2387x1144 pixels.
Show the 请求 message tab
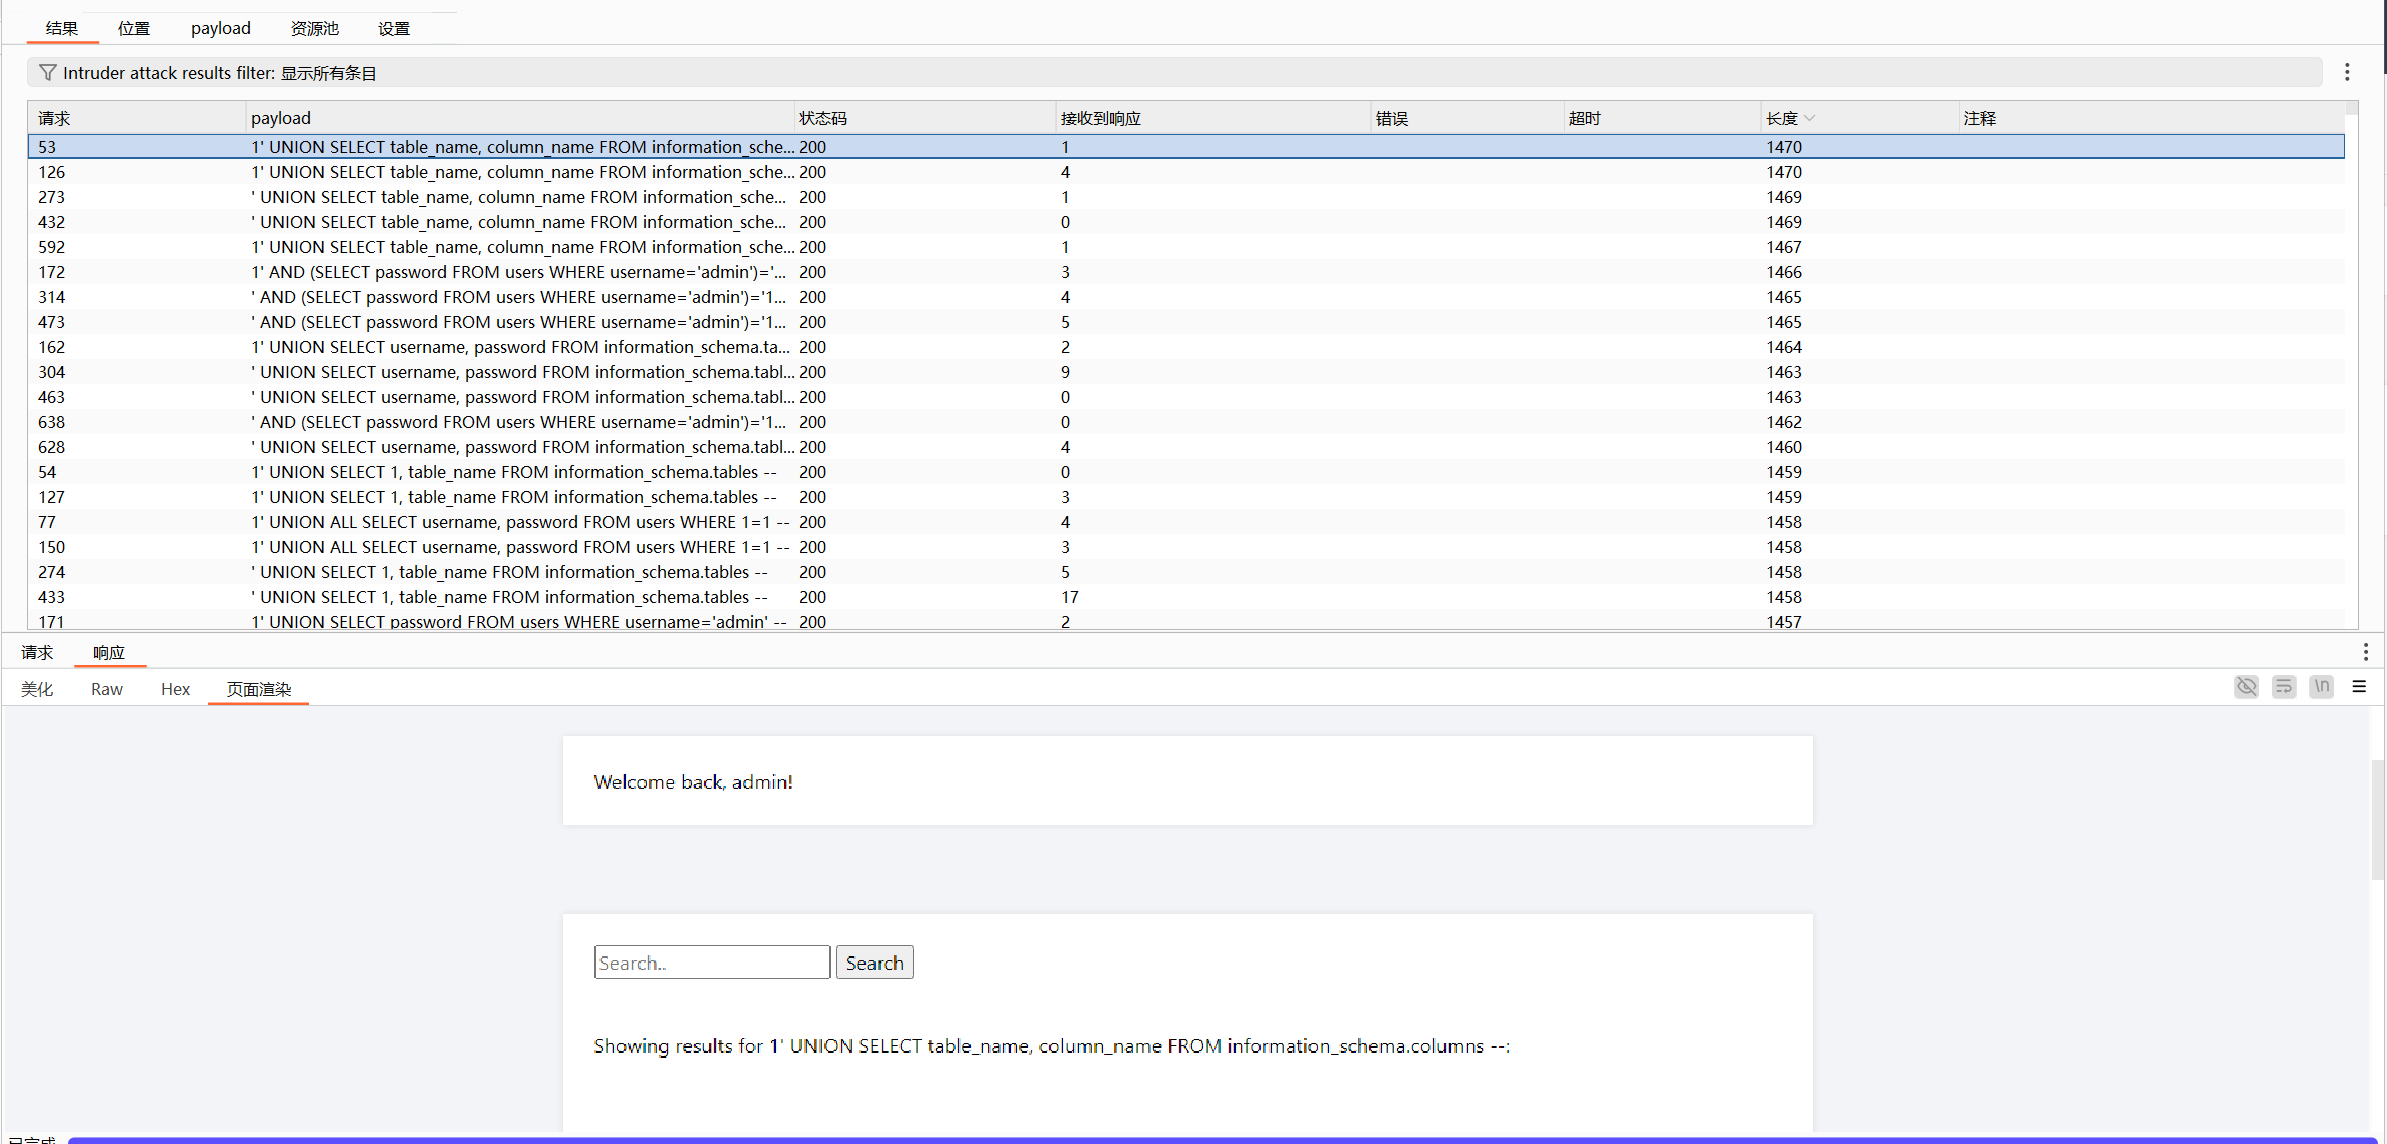(37, 652)
